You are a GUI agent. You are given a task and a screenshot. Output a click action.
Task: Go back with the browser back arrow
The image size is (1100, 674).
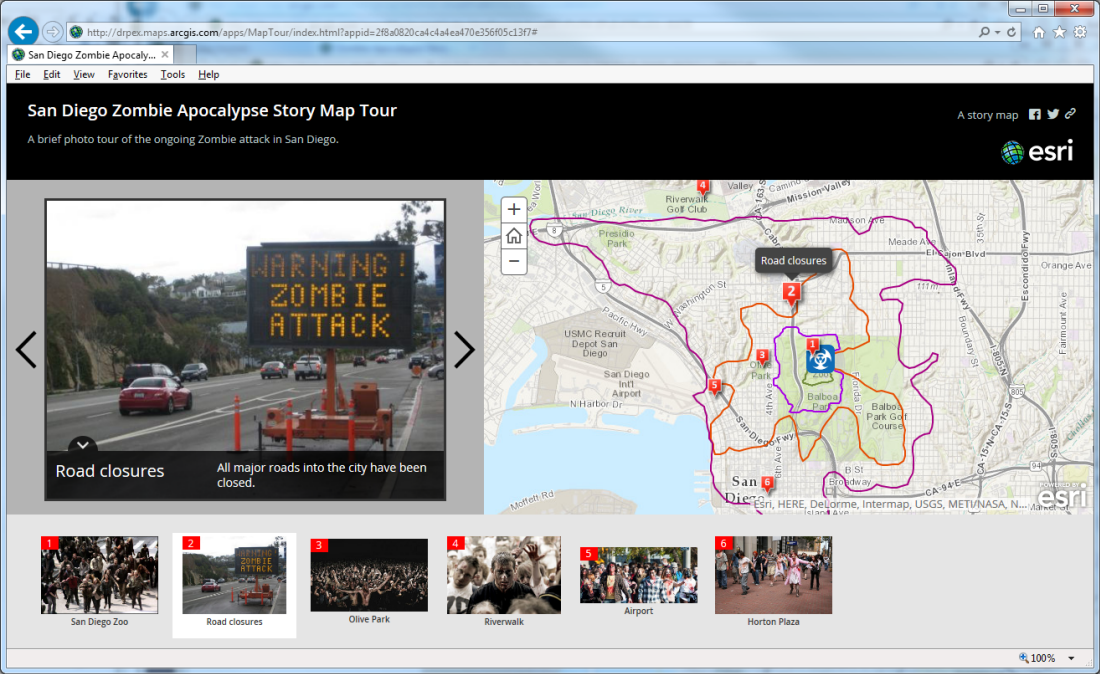tap(23, 32)
